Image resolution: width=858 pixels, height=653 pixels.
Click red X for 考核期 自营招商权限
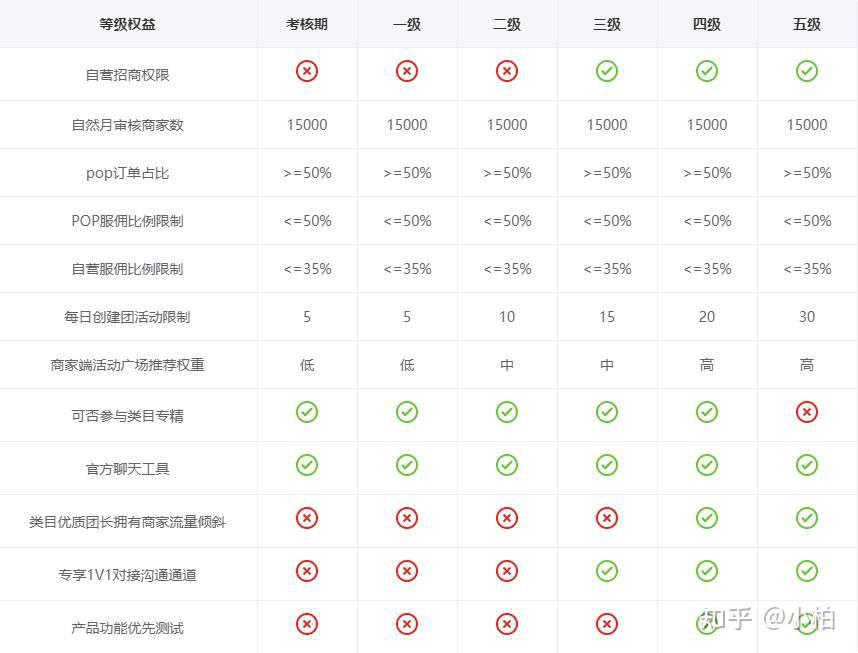[x=307, y=71]
